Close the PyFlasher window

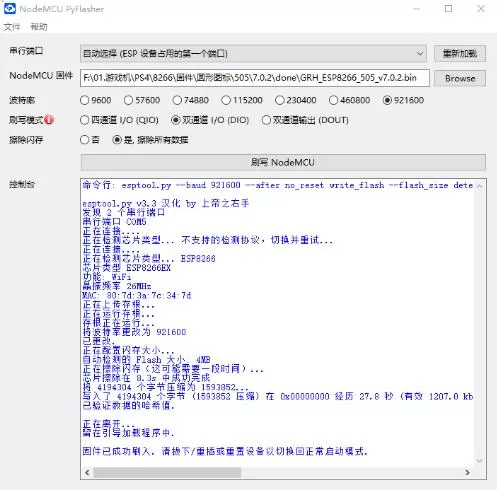pos(481,9)
